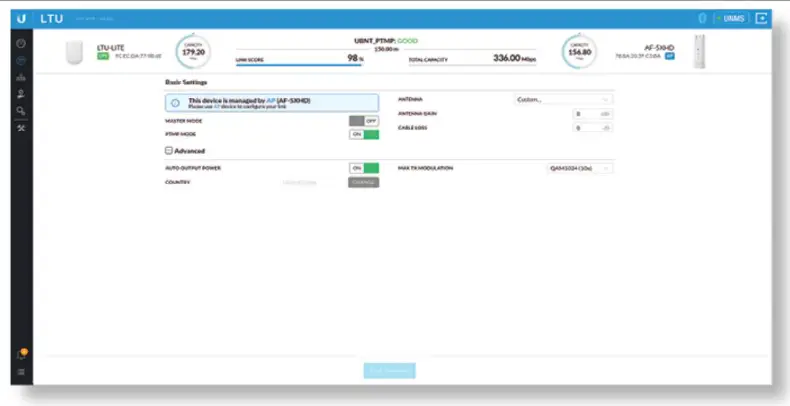Collapse the Advanced section
This screenshot has width=790, height=406.
pos(169,151)
